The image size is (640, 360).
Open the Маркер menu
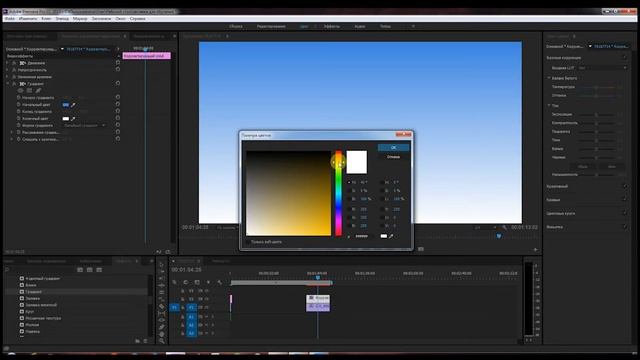80,19
